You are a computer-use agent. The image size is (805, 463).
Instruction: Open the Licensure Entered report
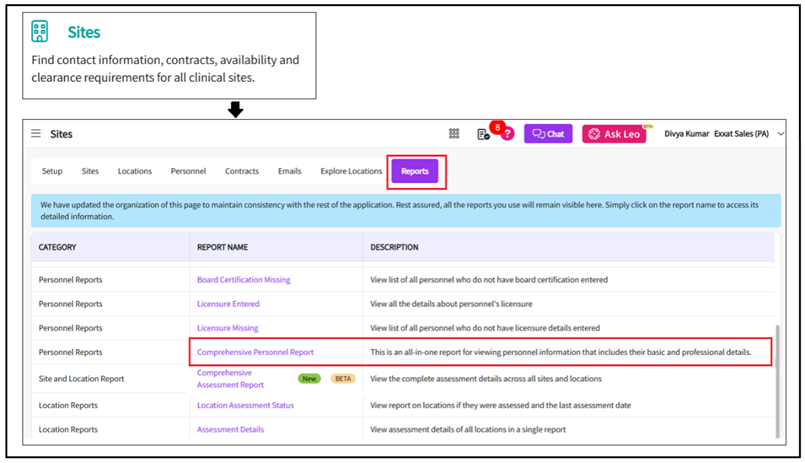228,304
